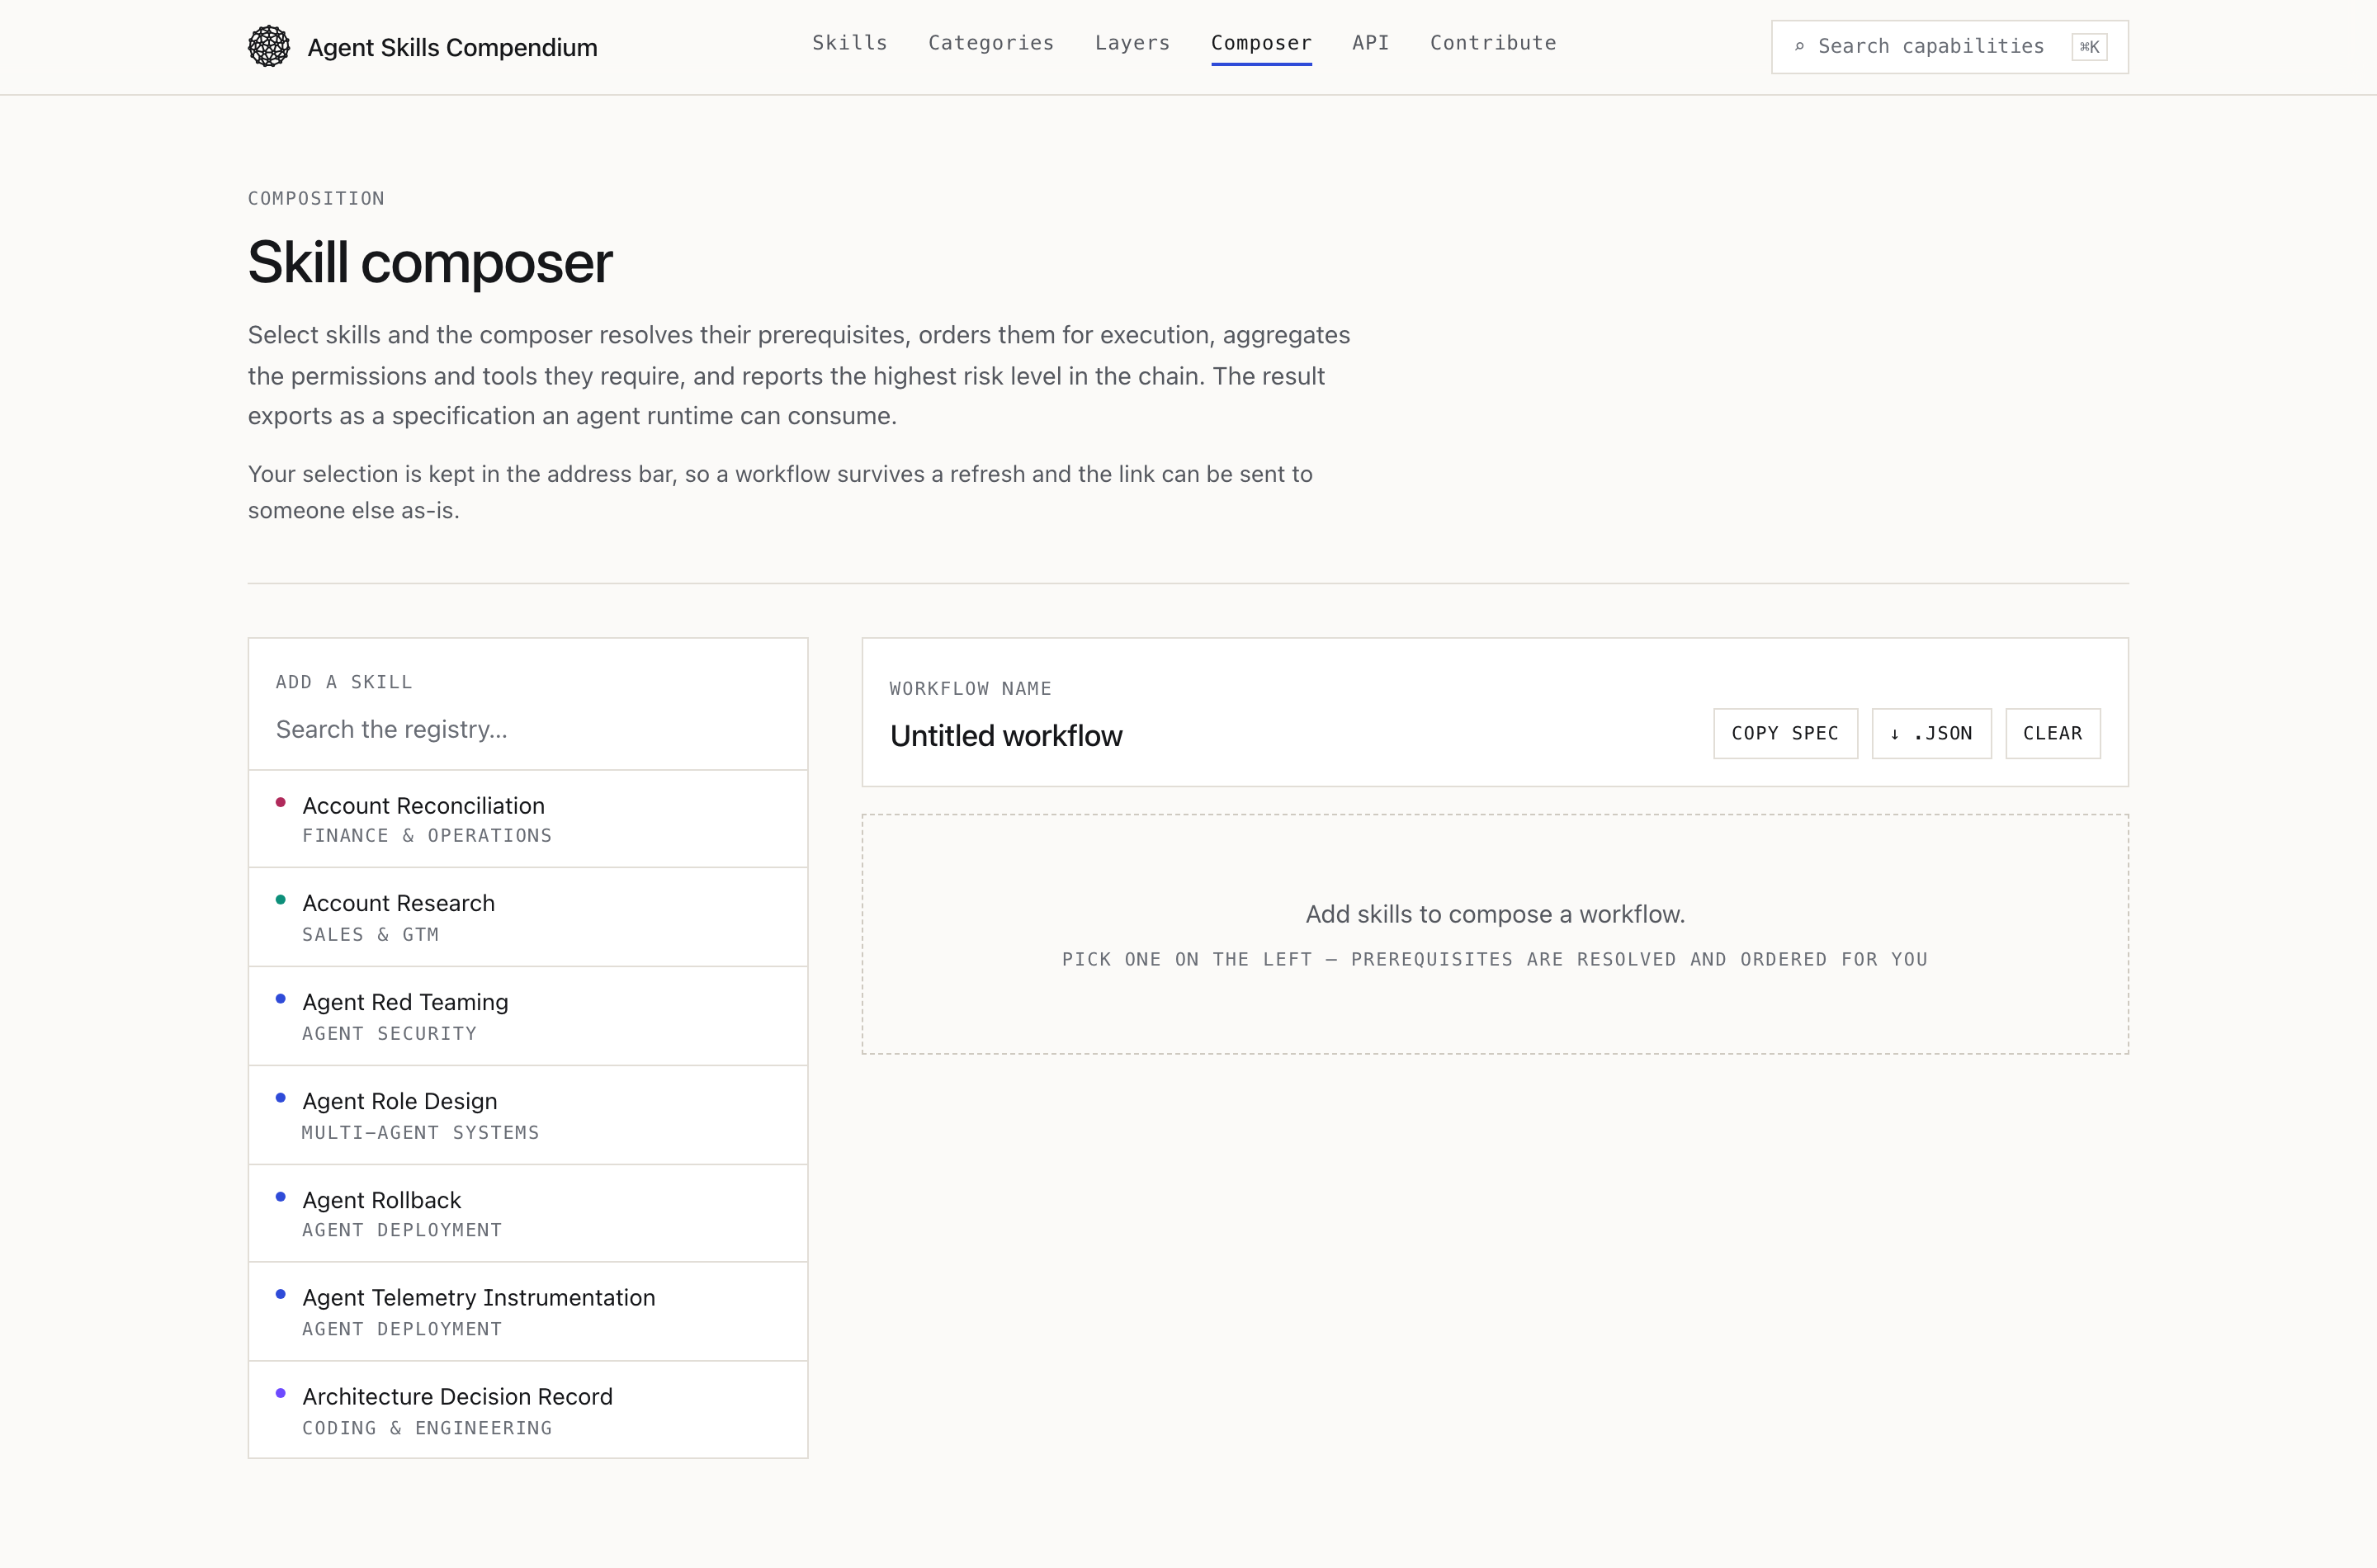Add the Account Reconciliation skill
2377x1568 pixels.
tap(527, 819)
